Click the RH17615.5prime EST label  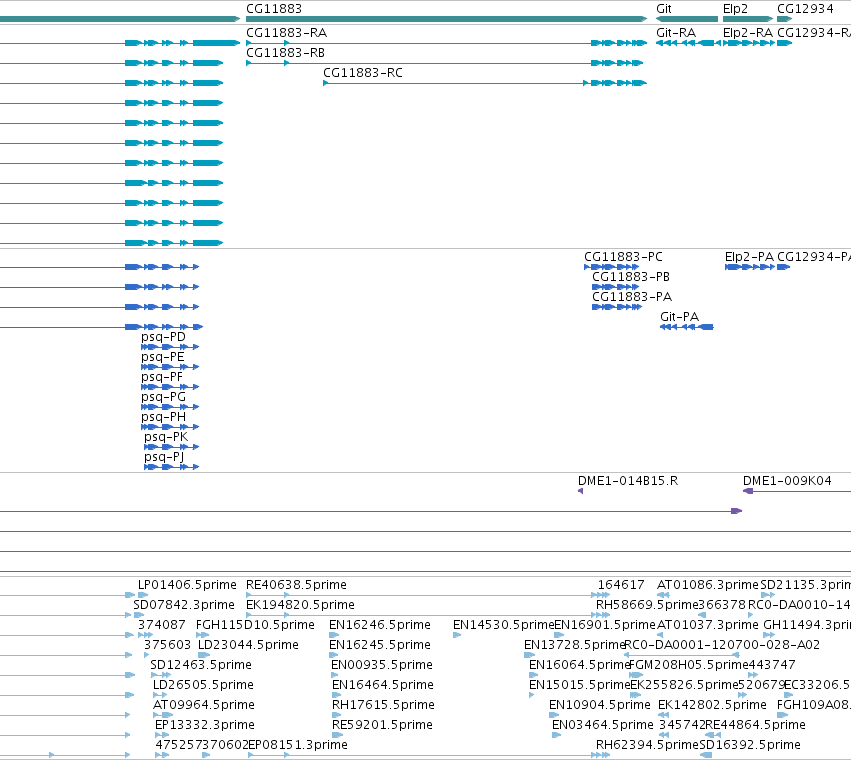383,705
